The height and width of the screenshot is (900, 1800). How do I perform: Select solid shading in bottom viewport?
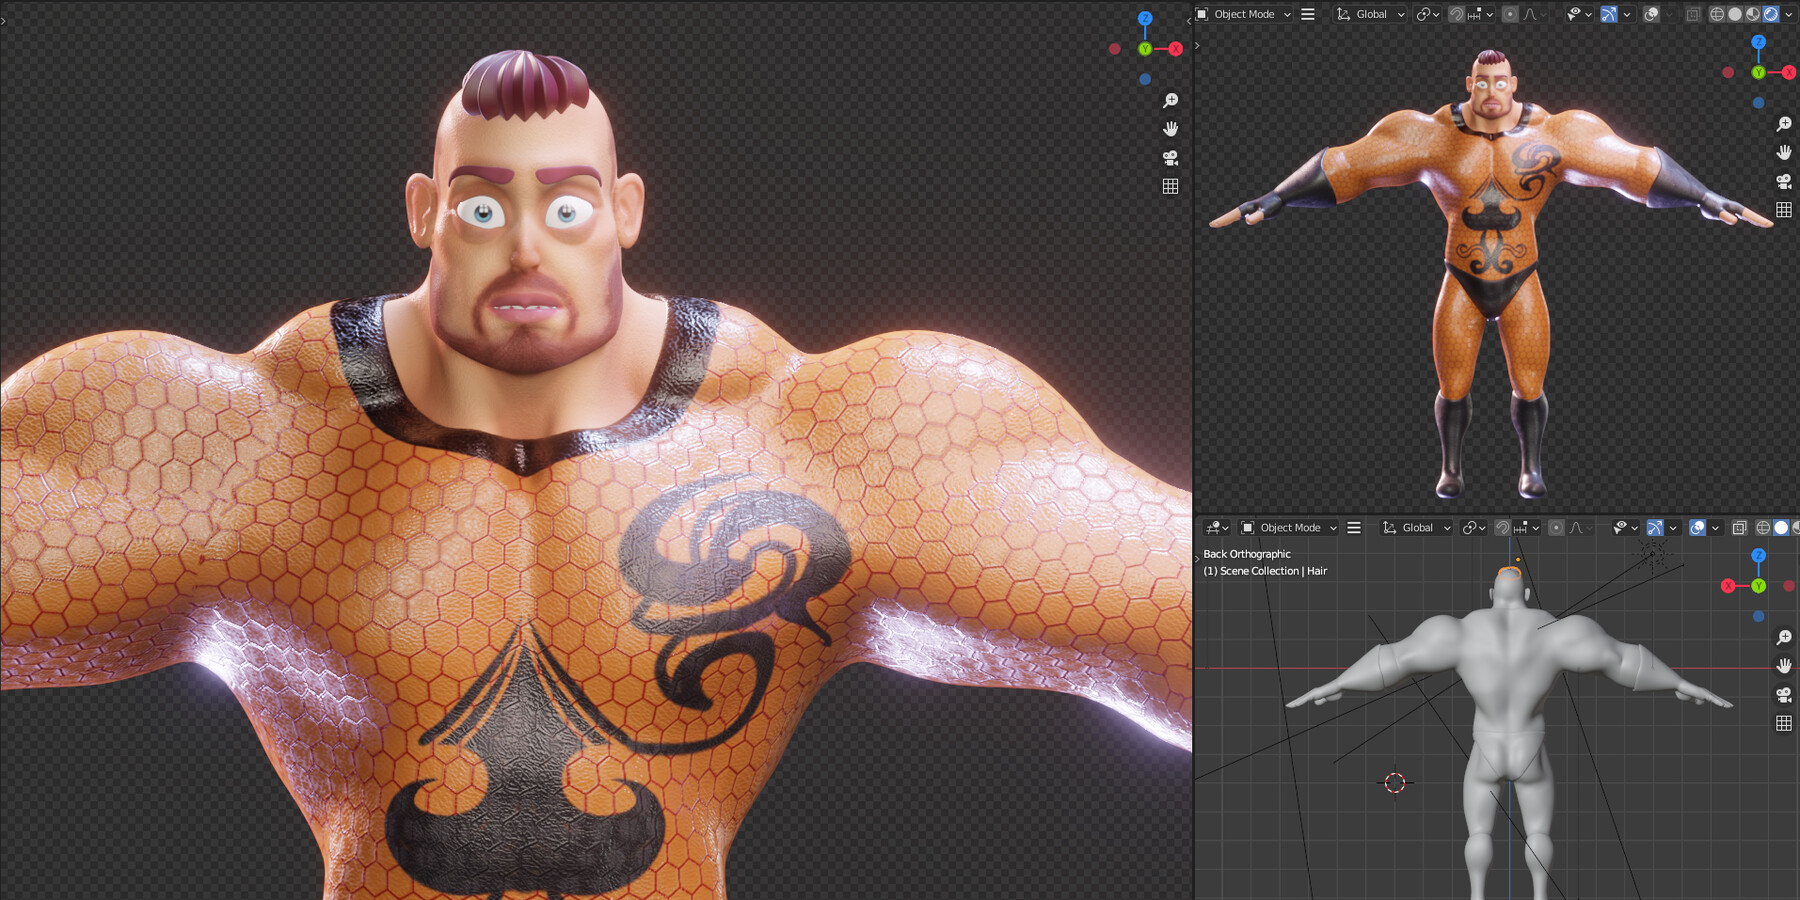tap(1781, 527)
